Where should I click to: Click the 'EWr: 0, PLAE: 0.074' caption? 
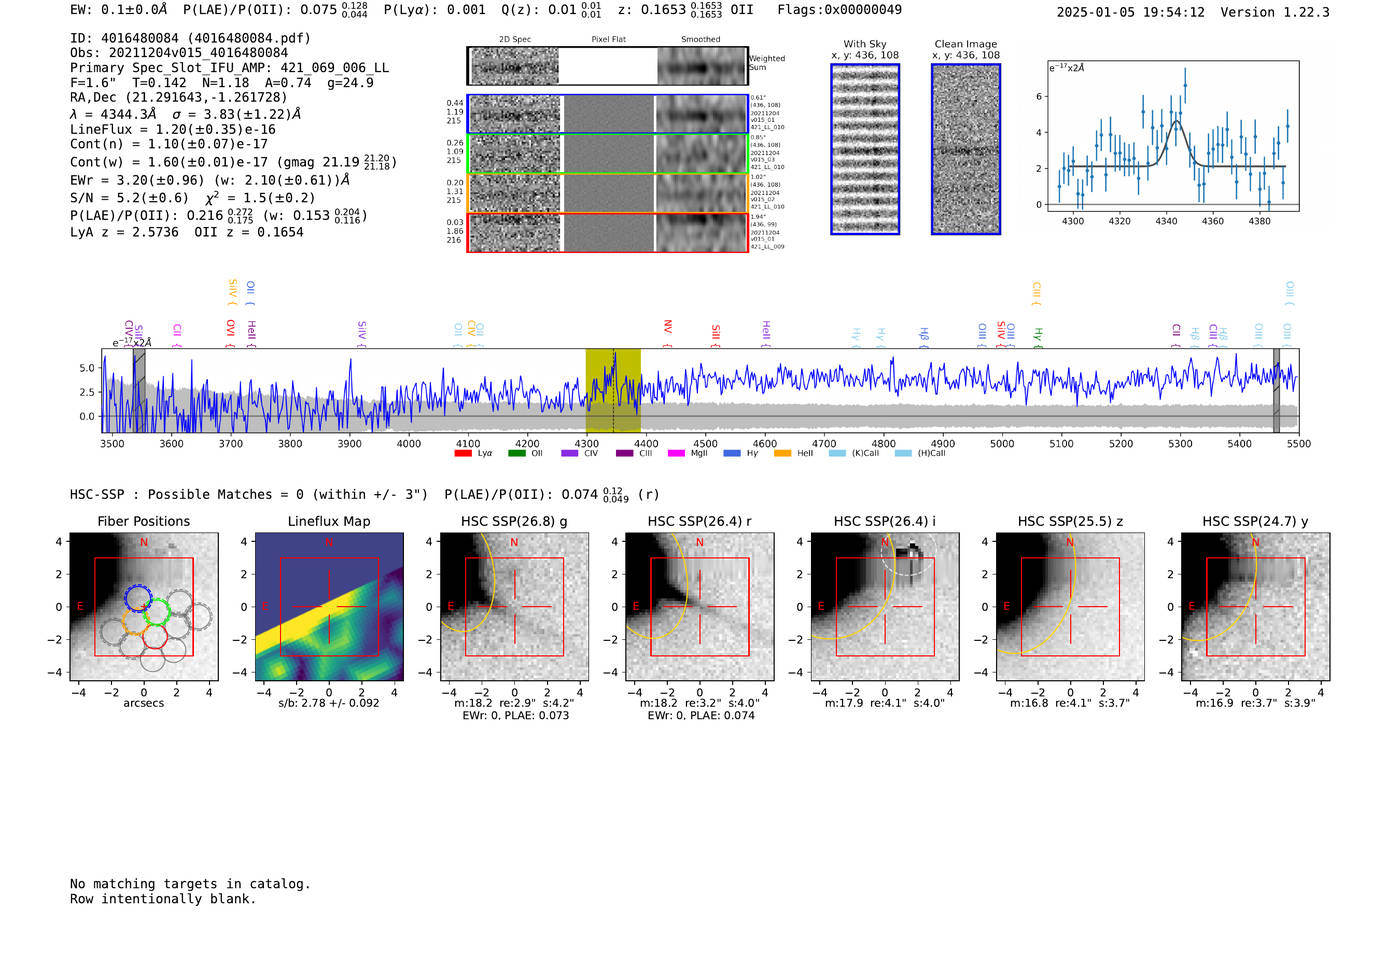coord(700,716)
